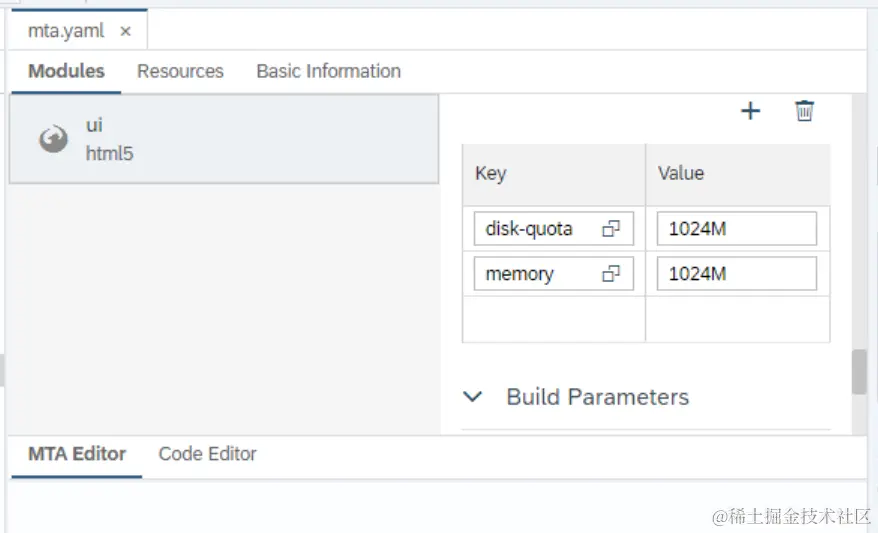Switch to Code Editor view
878x533 pixels.
207,454
